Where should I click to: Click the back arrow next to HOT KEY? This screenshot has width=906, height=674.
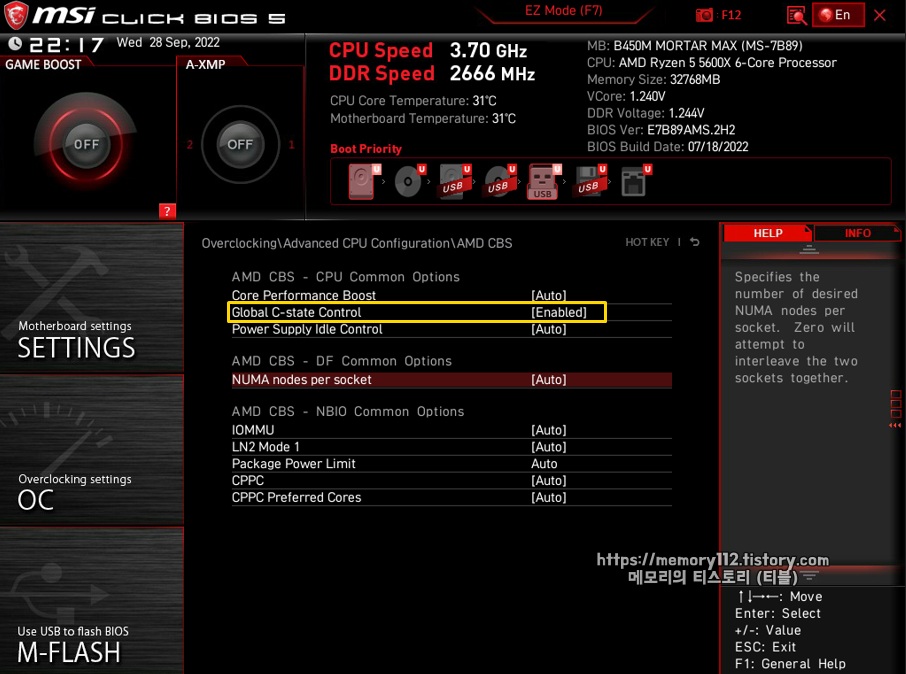[x=695, y=242]
